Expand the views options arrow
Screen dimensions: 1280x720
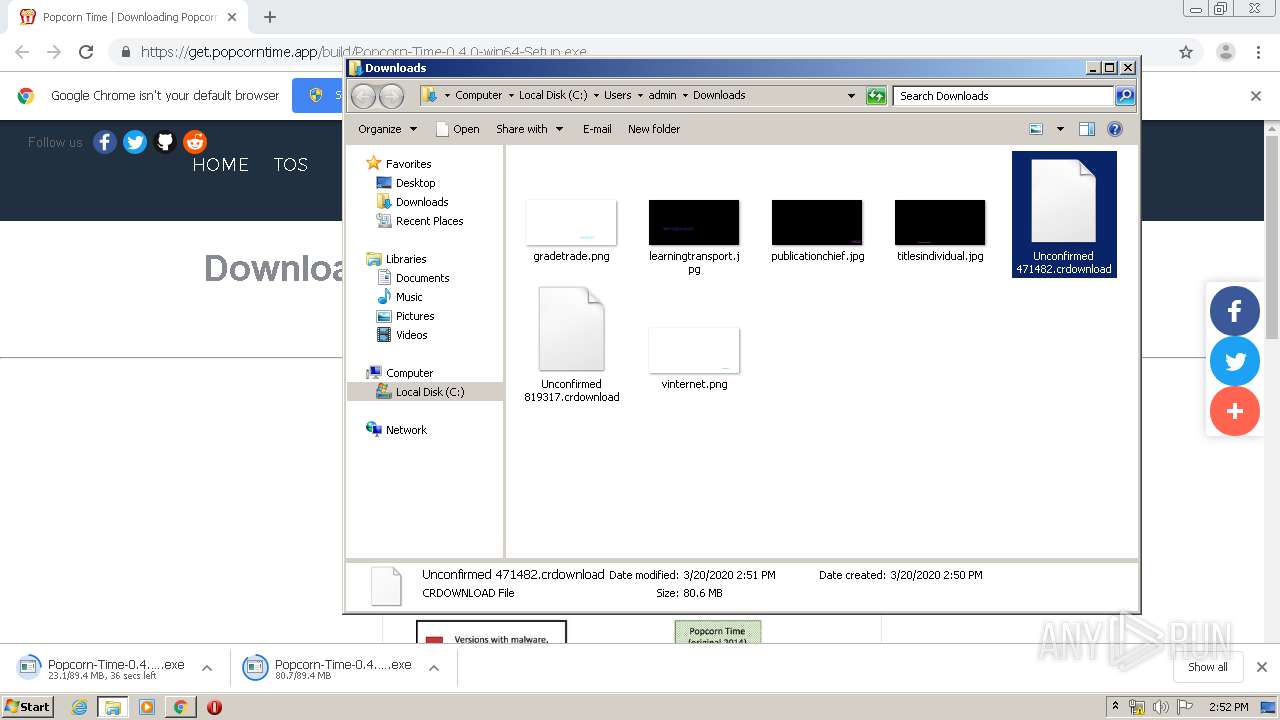[1060, 129]
